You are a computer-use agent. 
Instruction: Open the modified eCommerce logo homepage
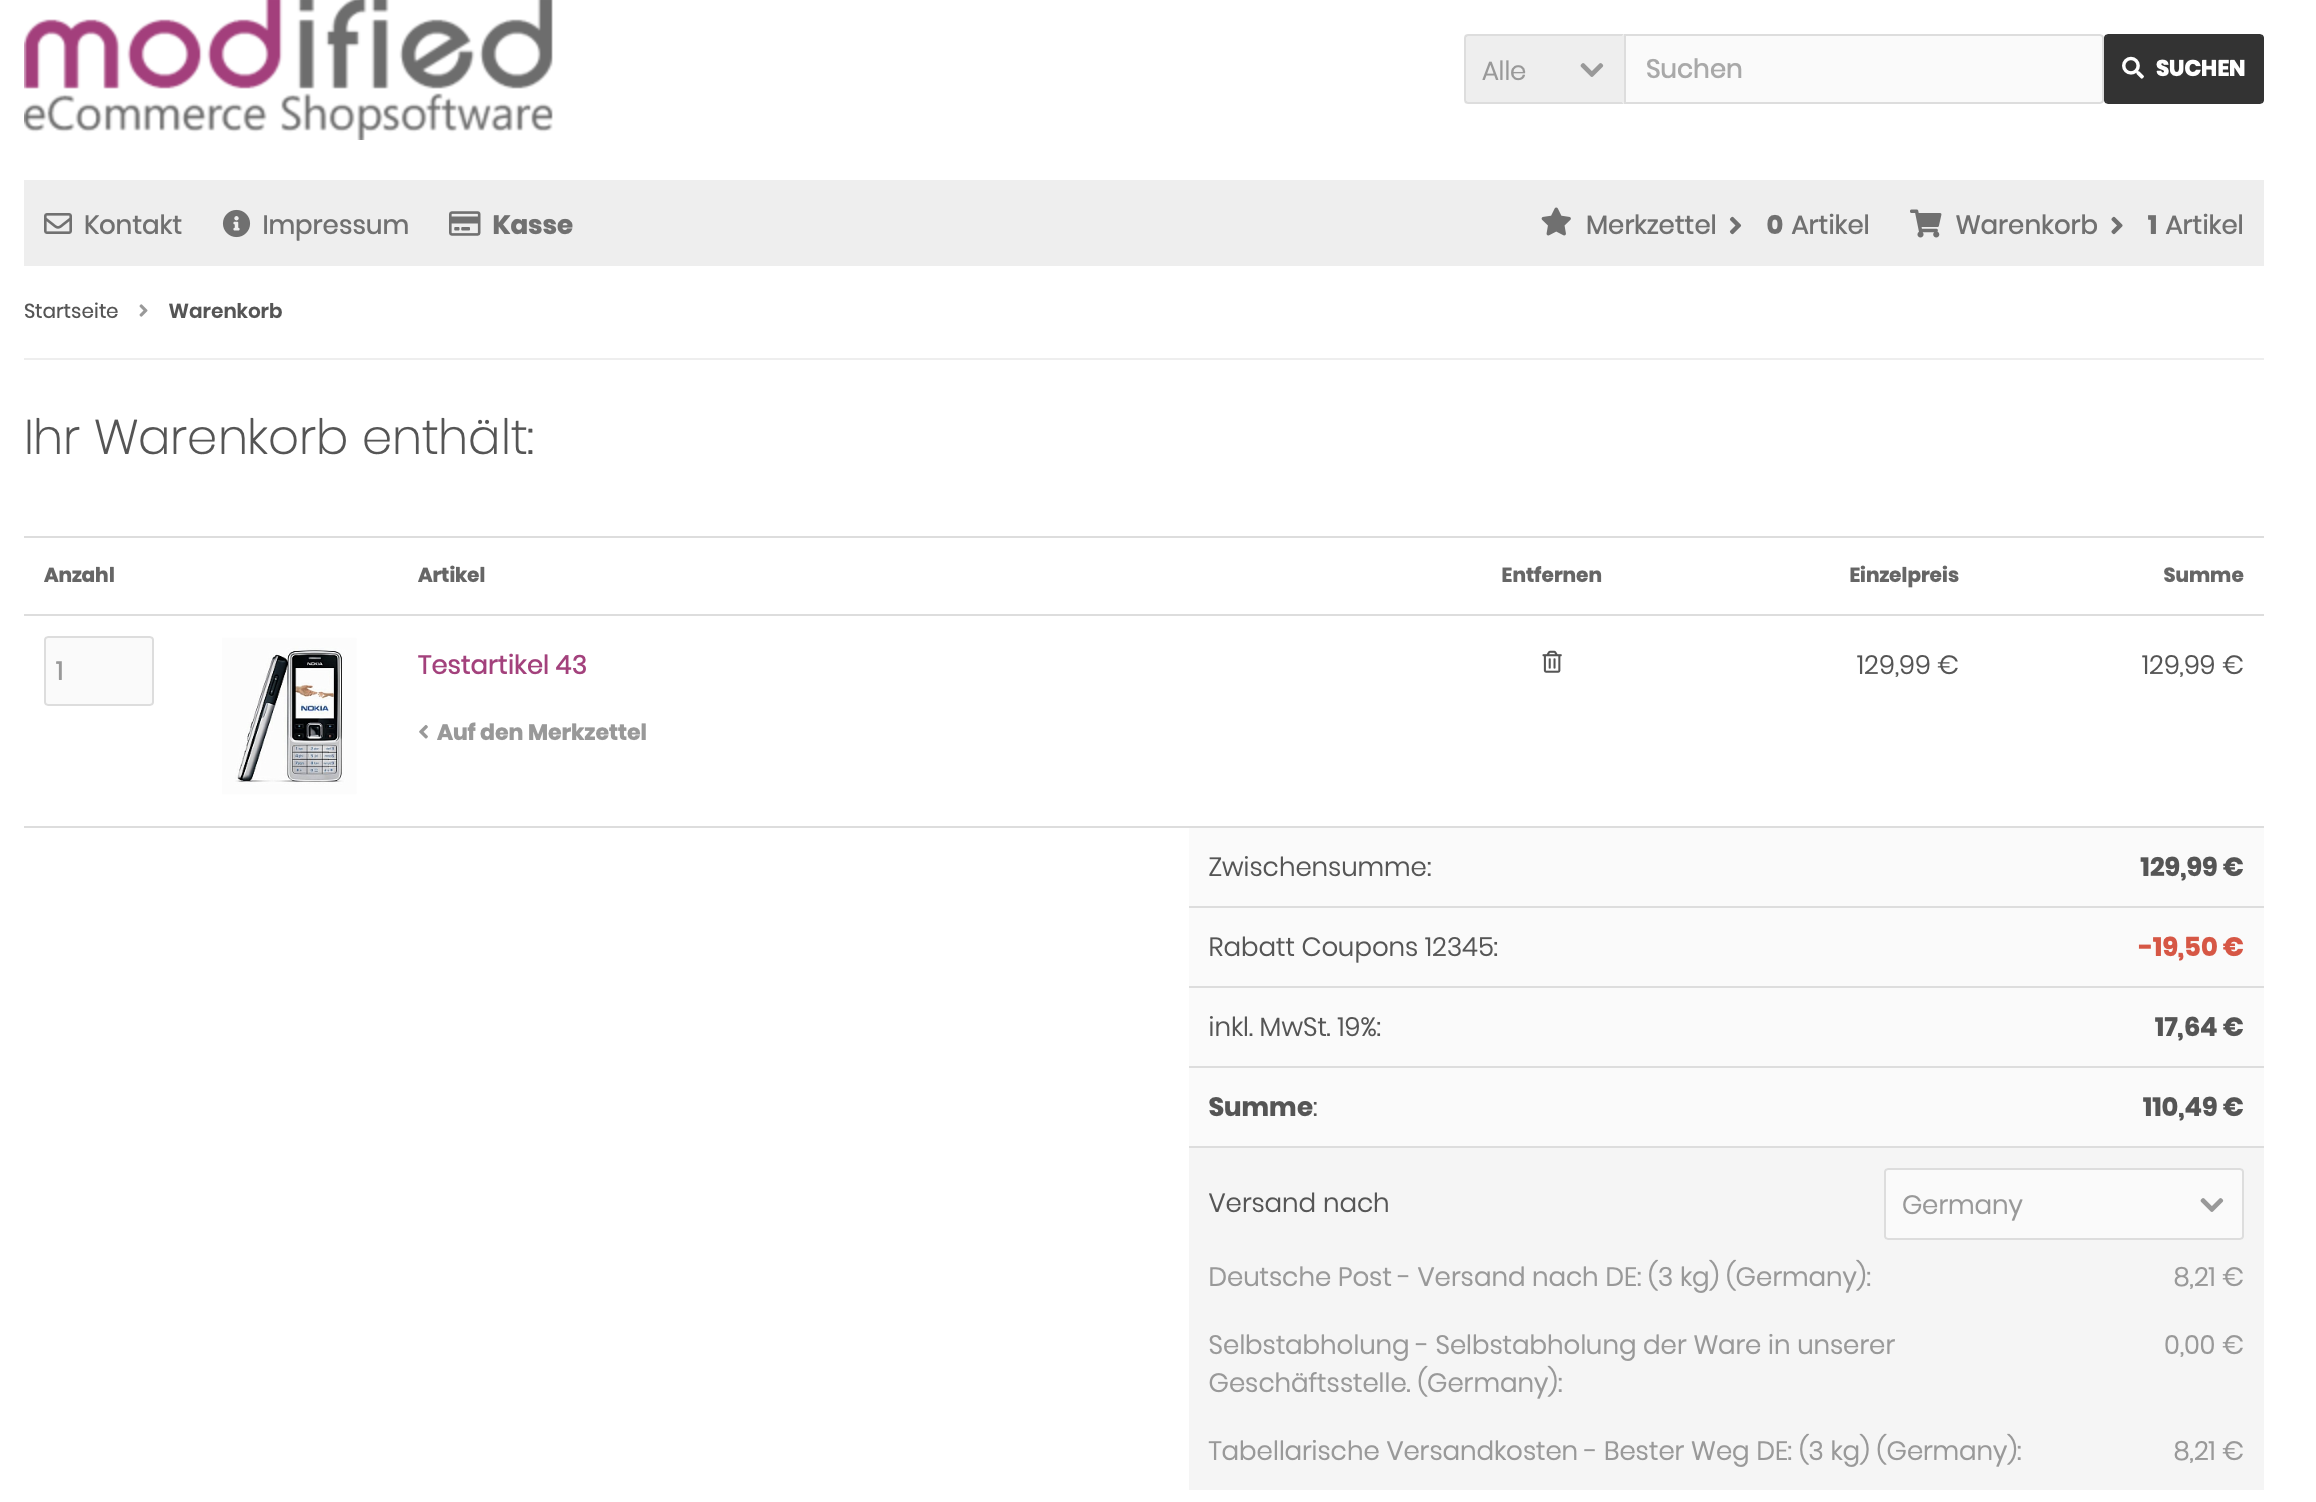click(288, 68)
